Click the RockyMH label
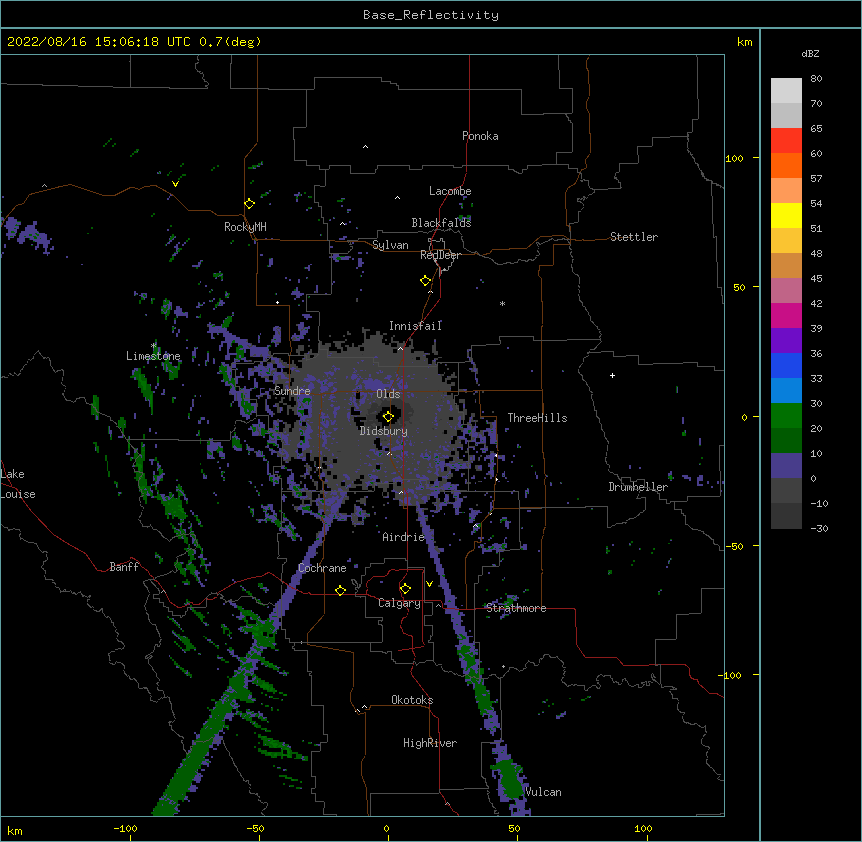862x842 pixels. [245, 227]
